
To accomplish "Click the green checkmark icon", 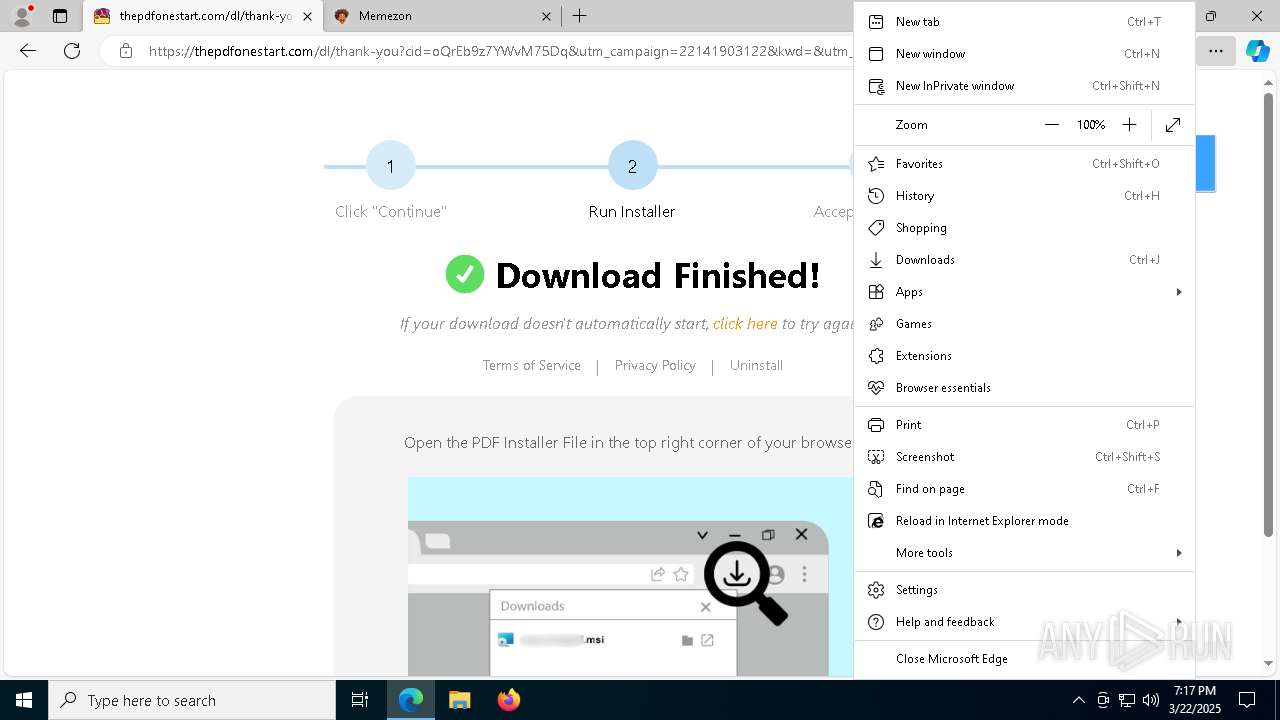I will pos(465,274).
